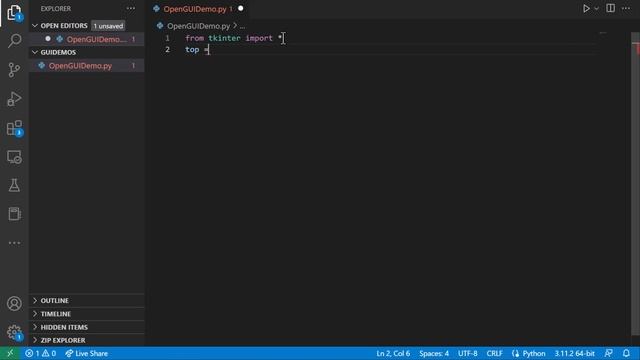The image size is (640, 360).
Task: Click the breadcrumb ellipsis symbol path
Action: 242,26
